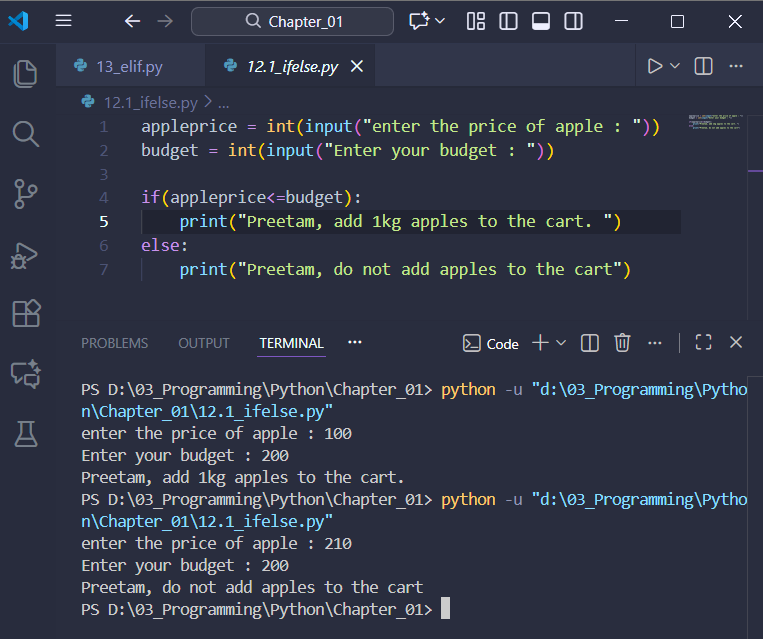Screen dimensions: 763x639
Task: Open the Source Control view
Action: 25,194
